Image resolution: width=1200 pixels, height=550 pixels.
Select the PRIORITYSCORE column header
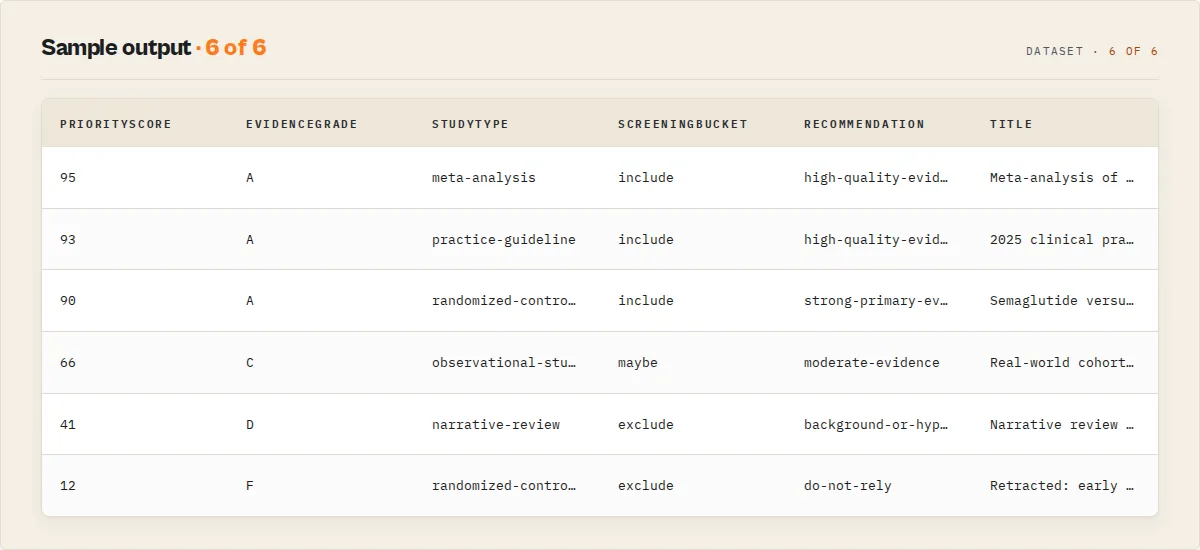[x=116, y=124]
